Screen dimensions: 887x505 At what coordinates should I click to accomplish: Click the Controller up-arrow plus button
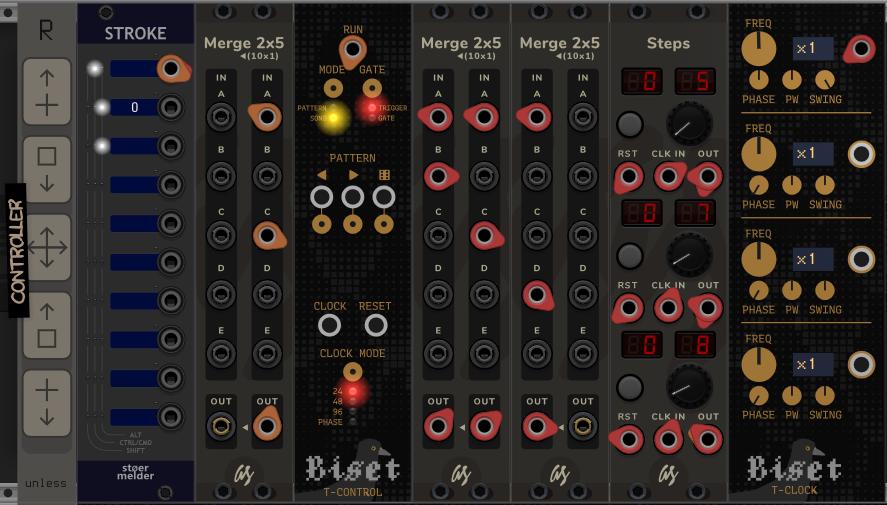pos(47,92)
